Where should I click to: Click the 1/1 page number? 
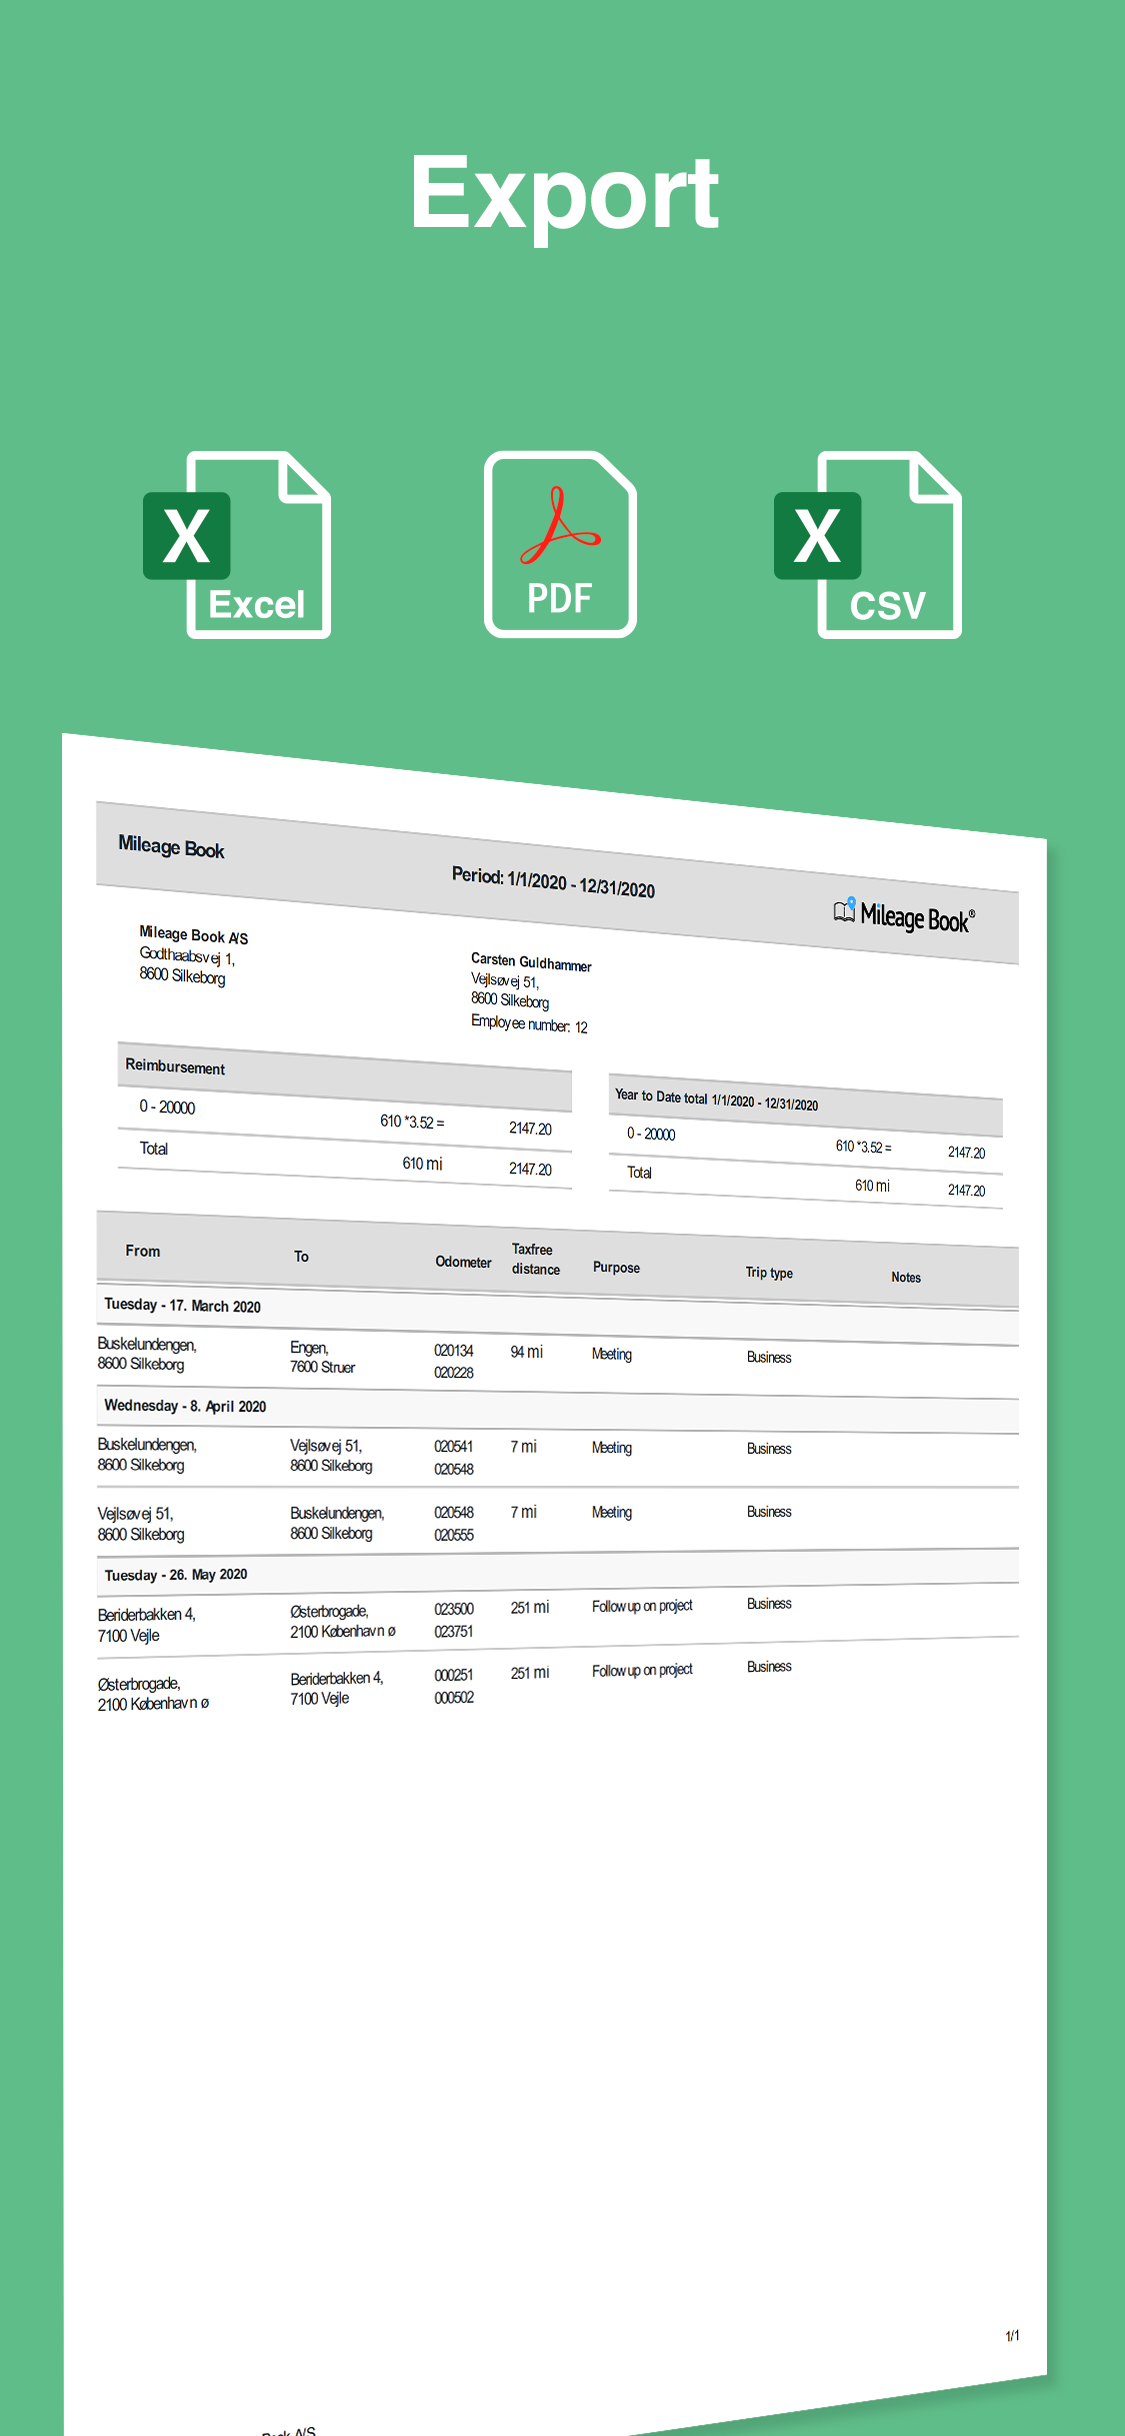[1012, 2335]
